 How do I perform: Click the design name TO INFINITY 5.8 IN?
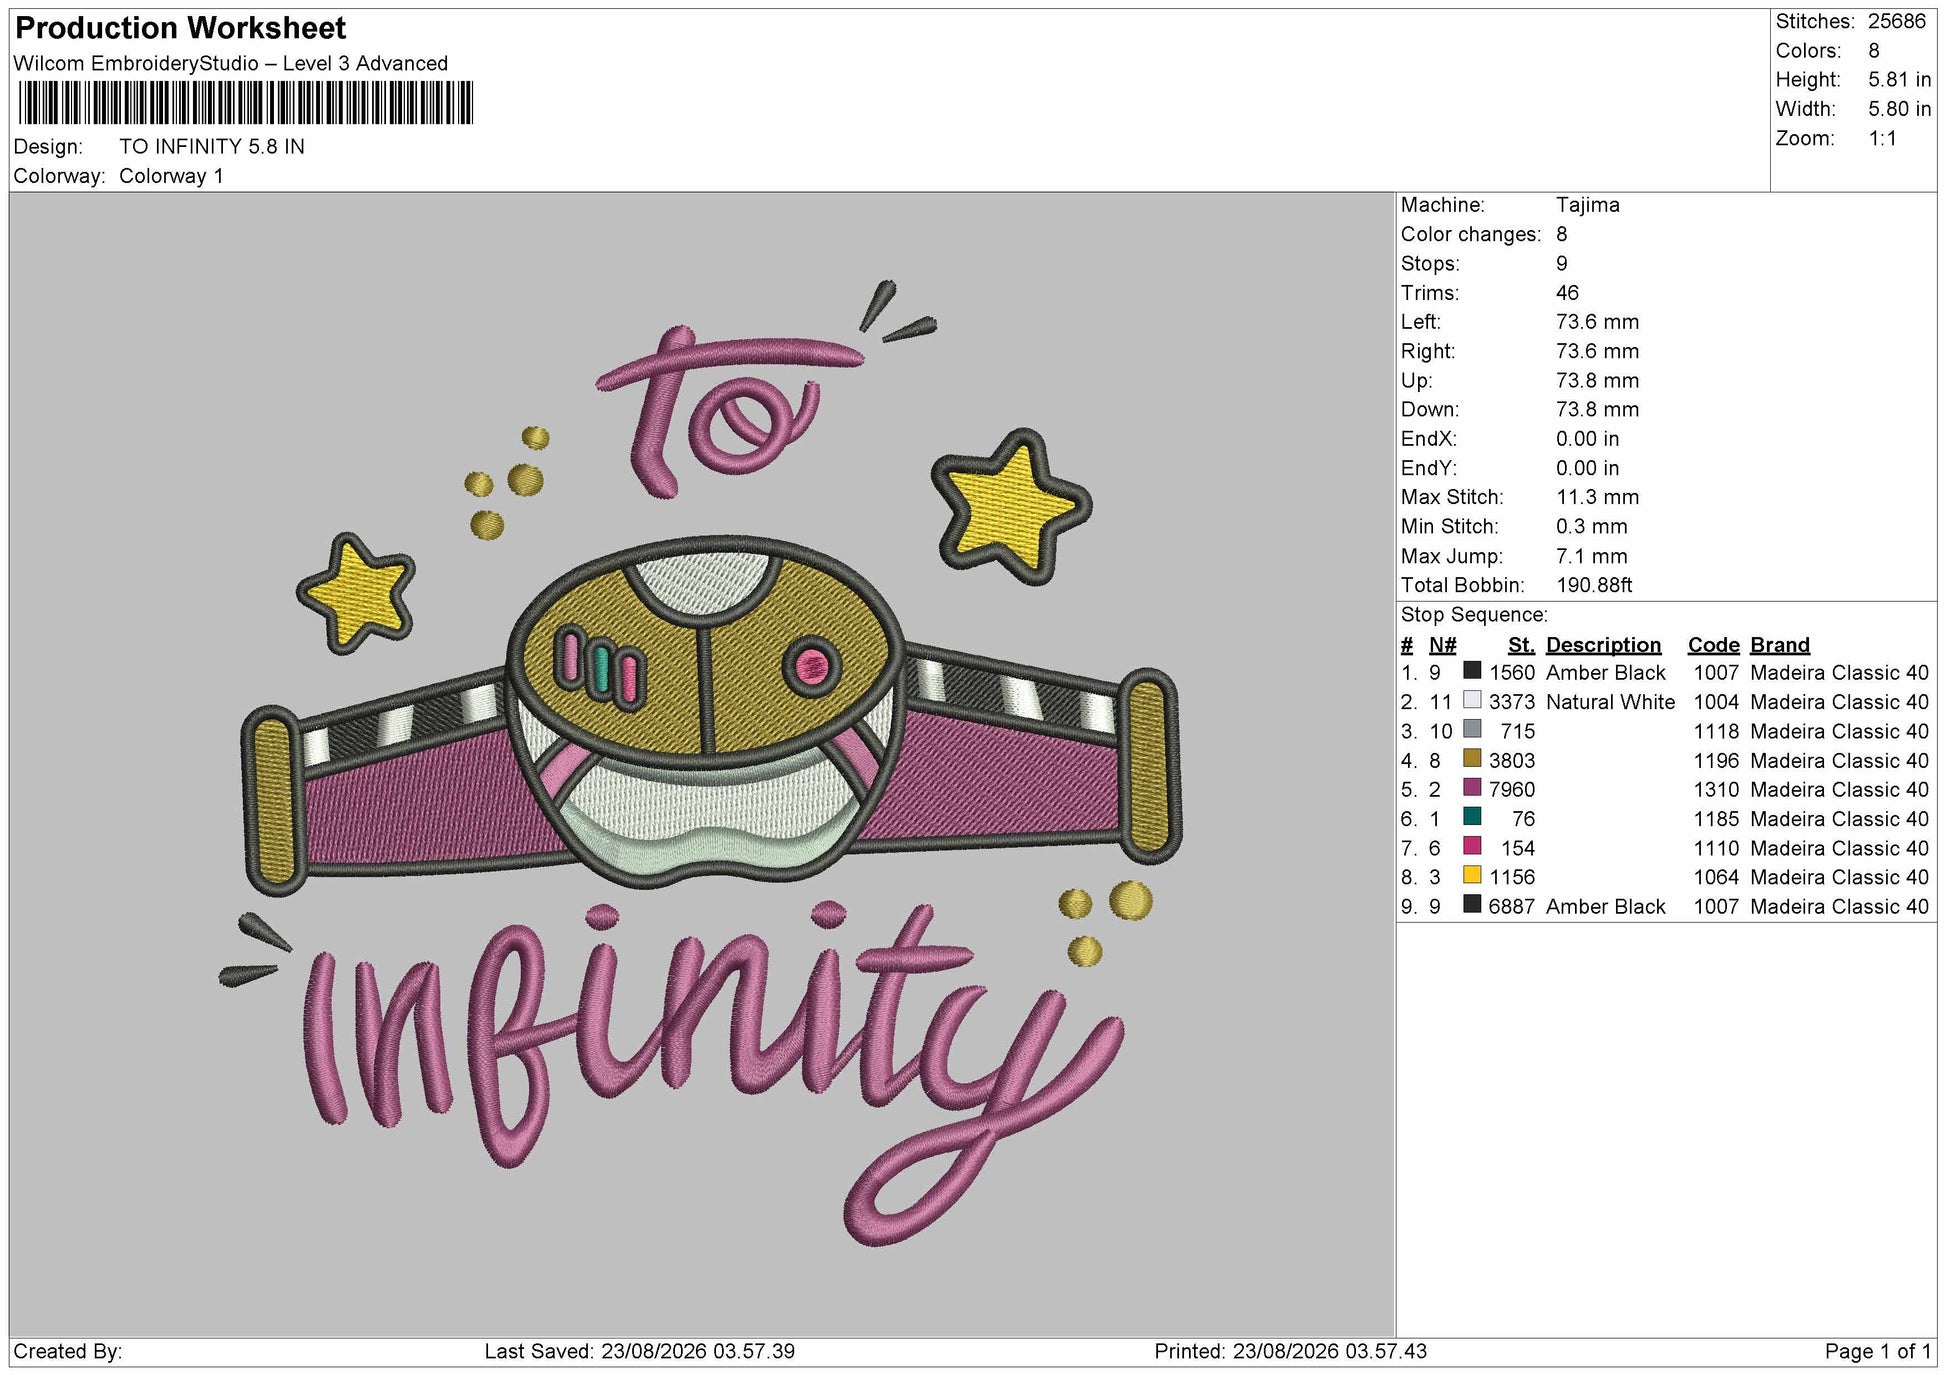[212, 146]
